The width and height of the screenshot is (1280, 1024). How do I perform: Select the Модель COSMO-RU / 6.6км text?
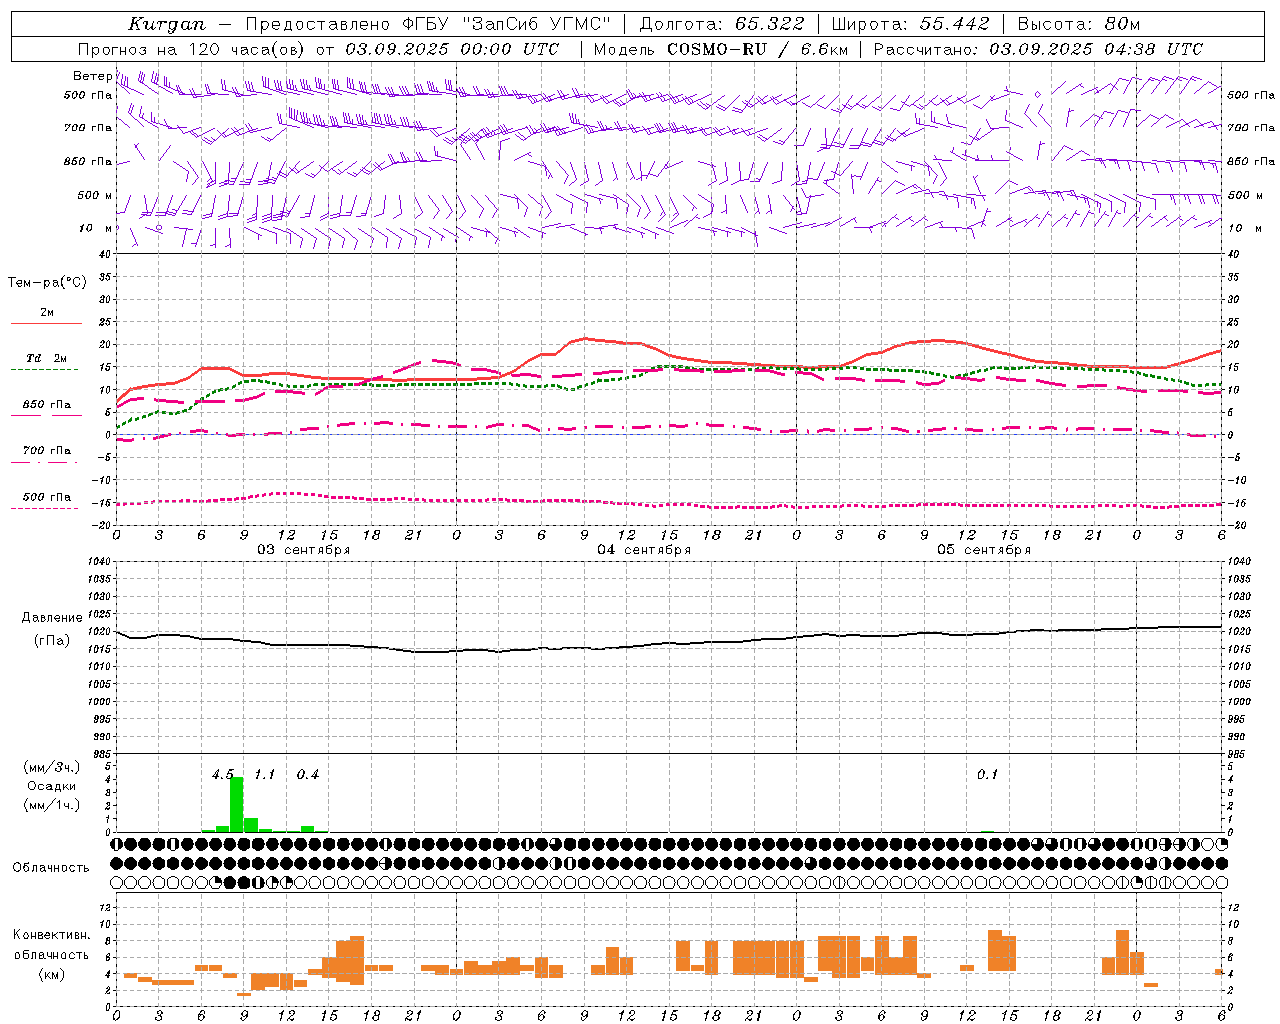pos(720,49)
